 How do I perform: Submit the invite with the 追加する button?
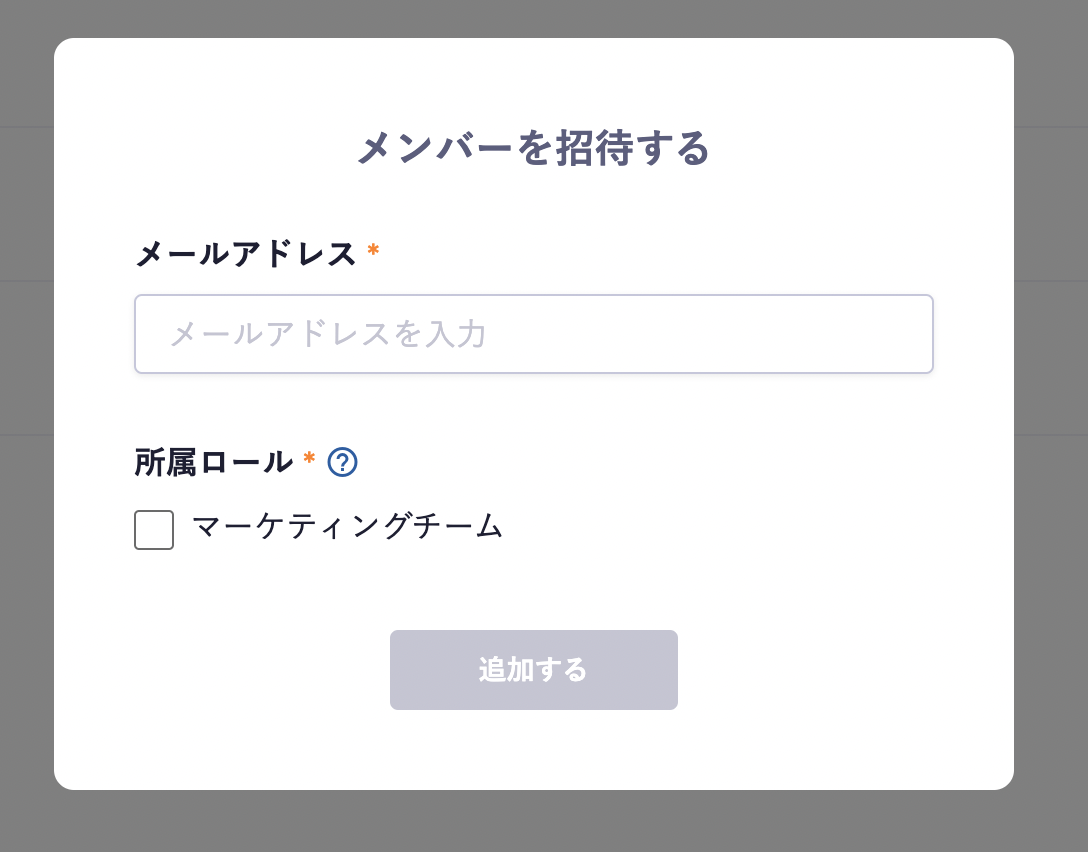pos(534,670)
